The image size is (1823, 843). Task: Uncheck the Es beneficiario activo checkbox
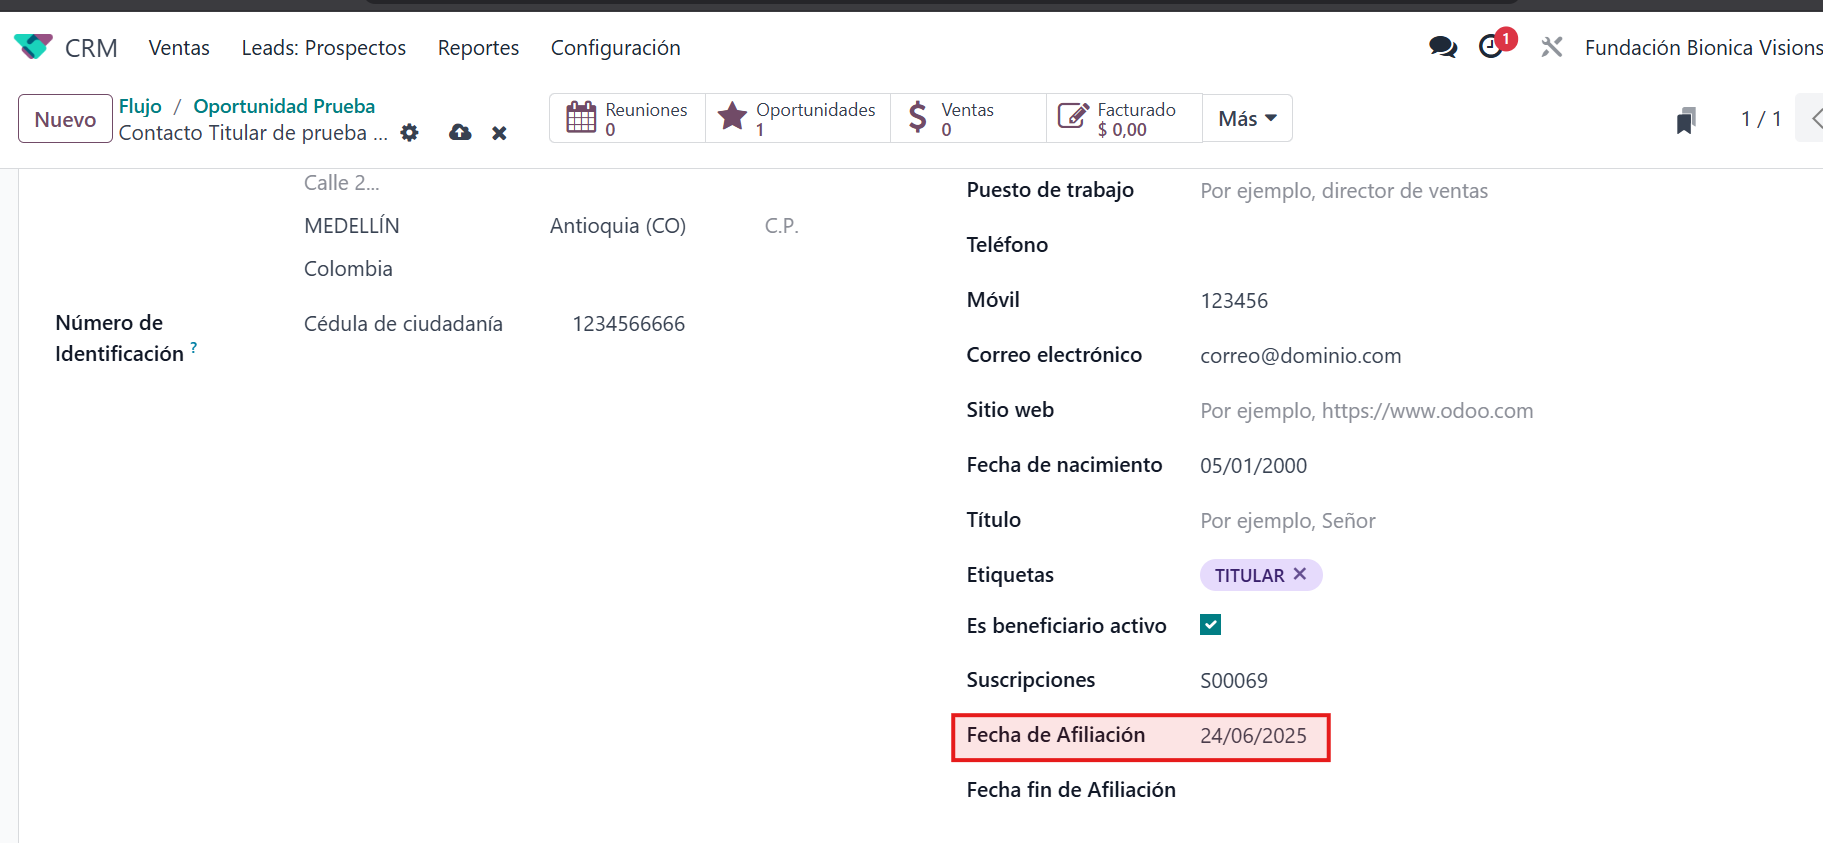[1210, 625]
